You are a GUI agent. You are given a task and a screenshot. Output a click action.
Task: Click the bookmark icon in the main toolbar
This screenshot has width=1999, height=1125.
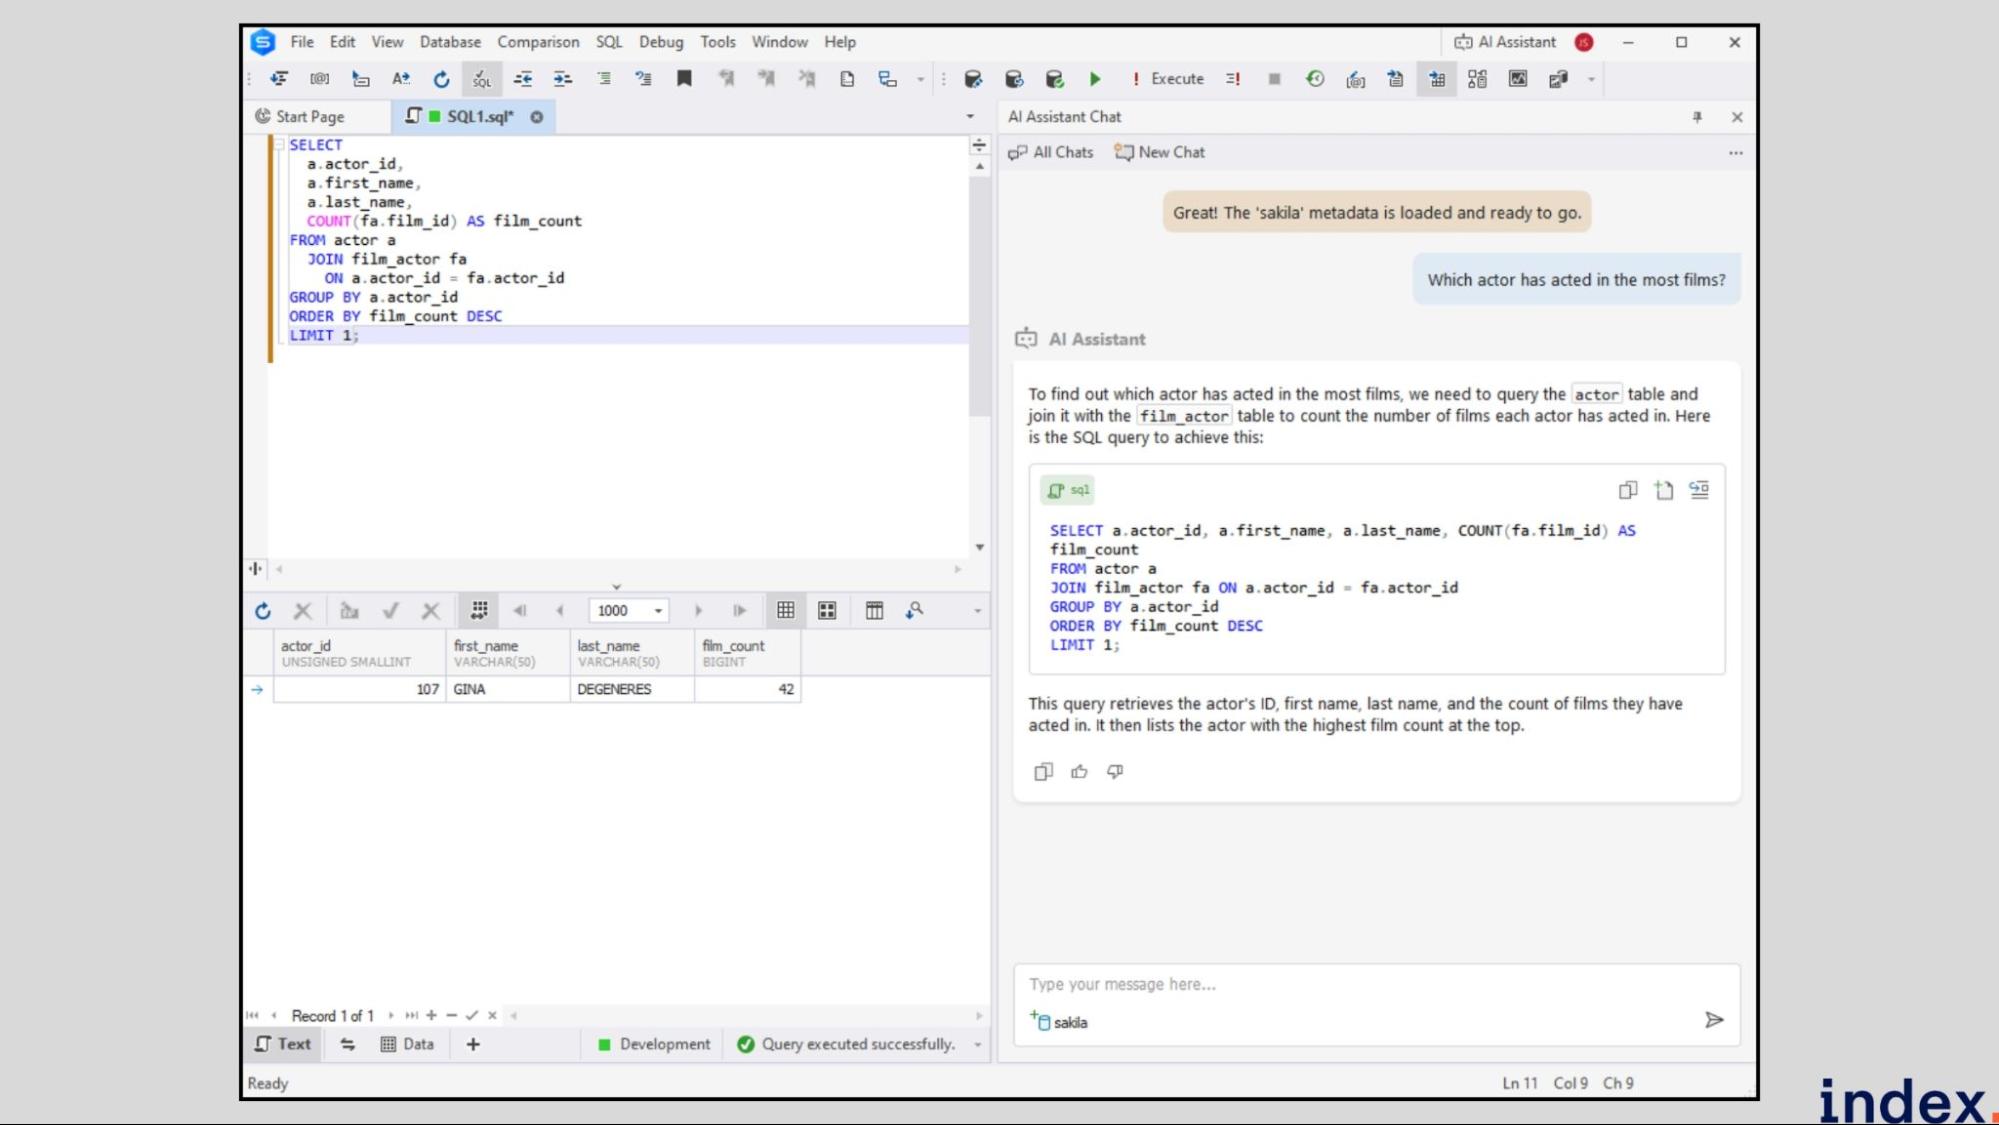684,79
